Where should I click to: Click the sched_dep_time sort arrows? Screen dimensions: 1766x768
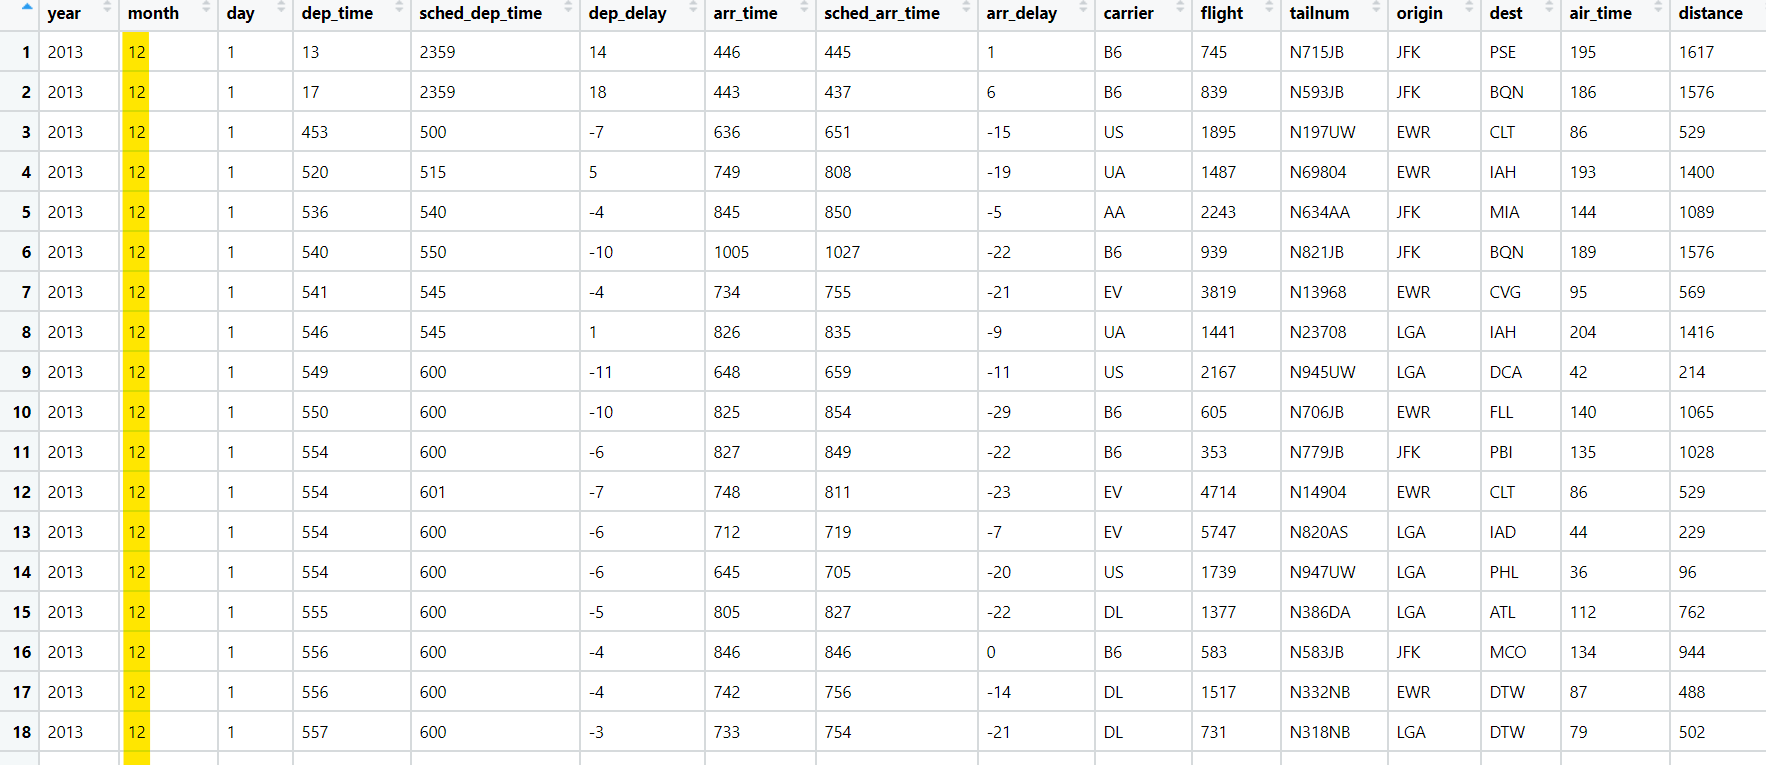(568, 7)
